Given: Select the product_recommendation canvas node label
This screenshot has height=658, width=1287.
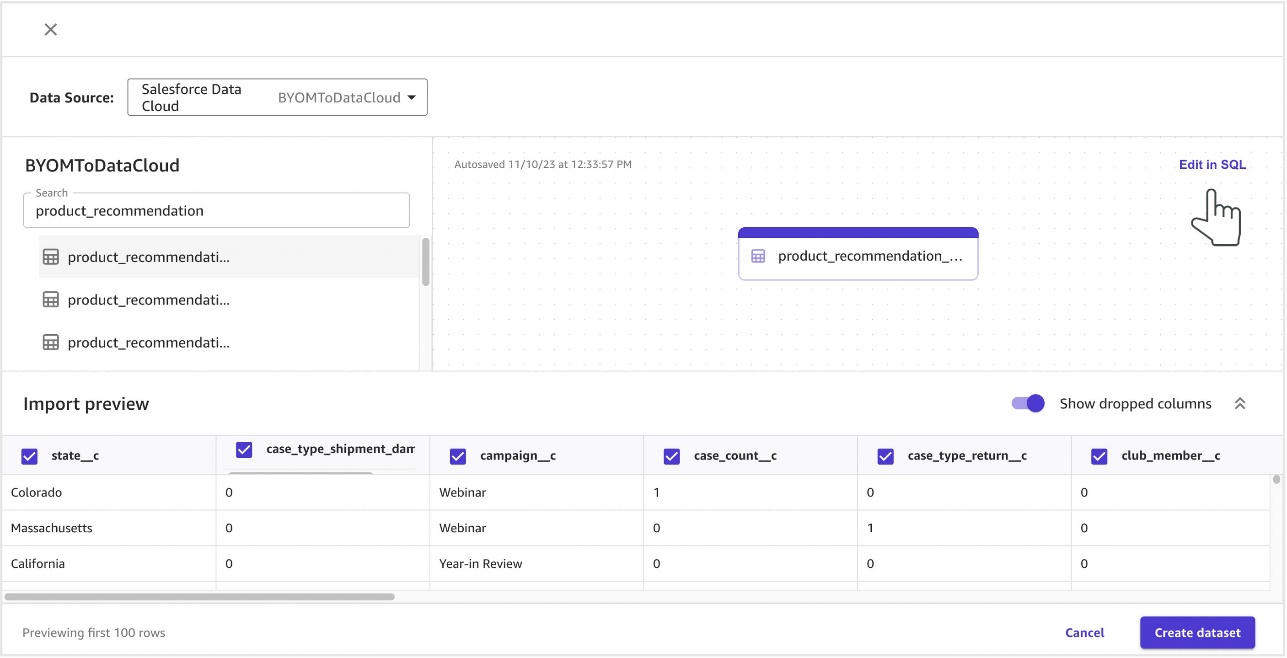Looking at the screenshot, I should [x=870, y=256].
